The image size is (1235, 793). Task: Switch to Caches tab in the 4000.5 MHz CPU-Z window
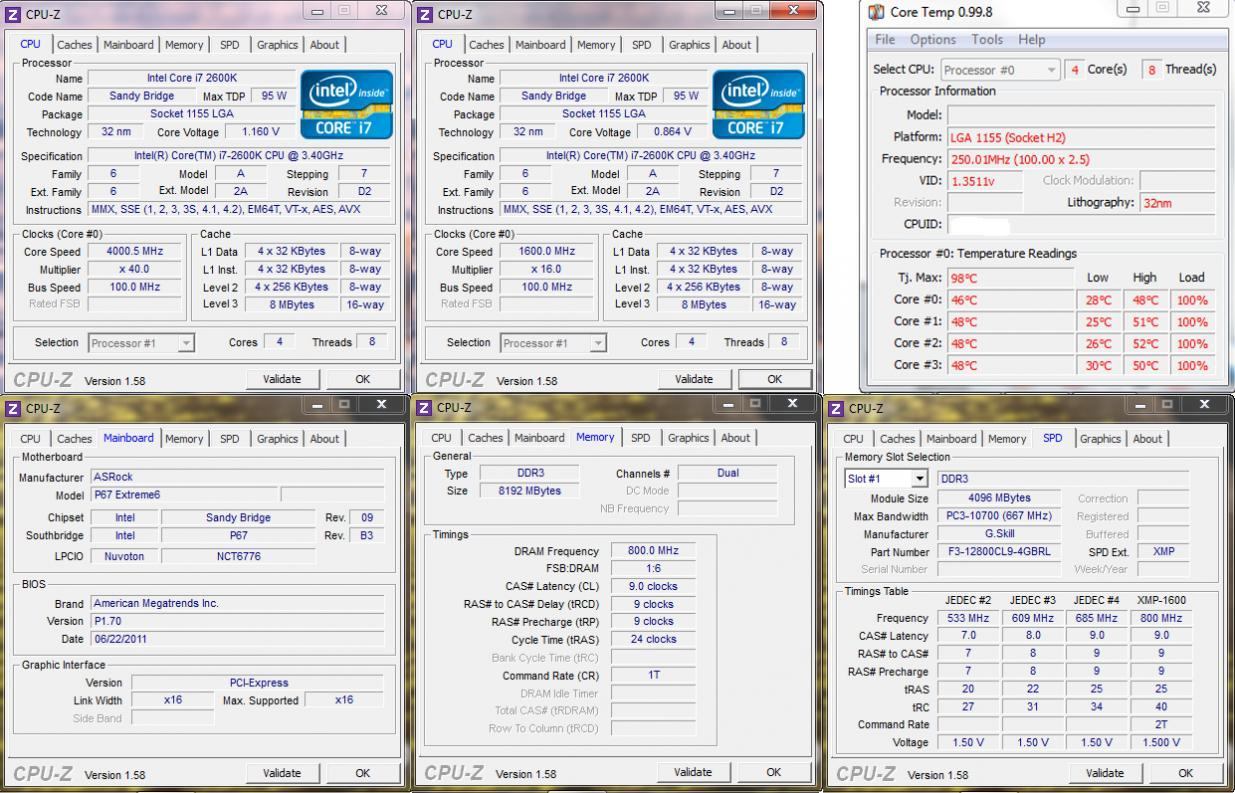(75, 45)
